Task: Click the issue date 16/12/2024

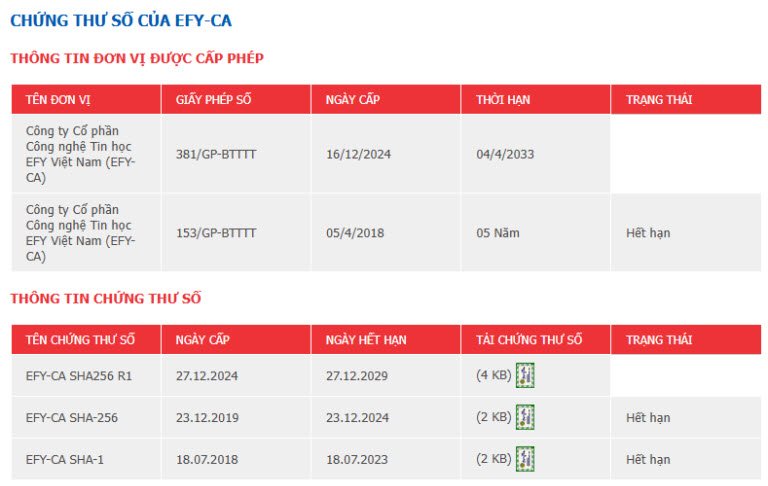Action: (x=359, y=154)
